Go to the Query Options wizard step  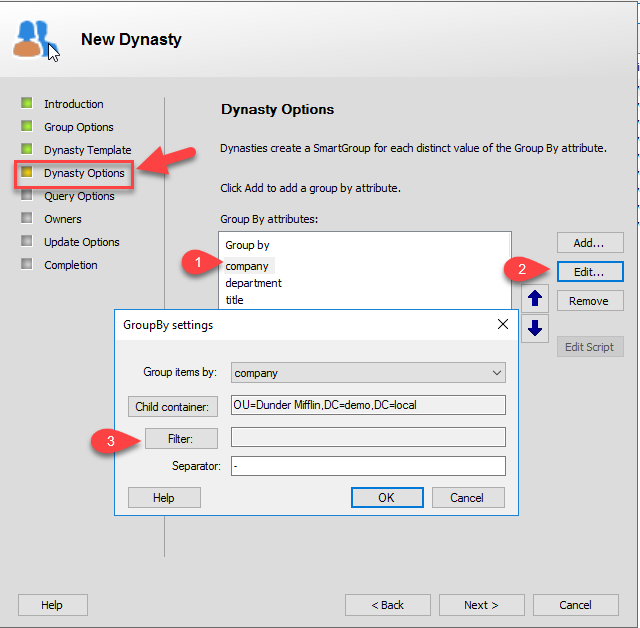click(x=79, y=196)
